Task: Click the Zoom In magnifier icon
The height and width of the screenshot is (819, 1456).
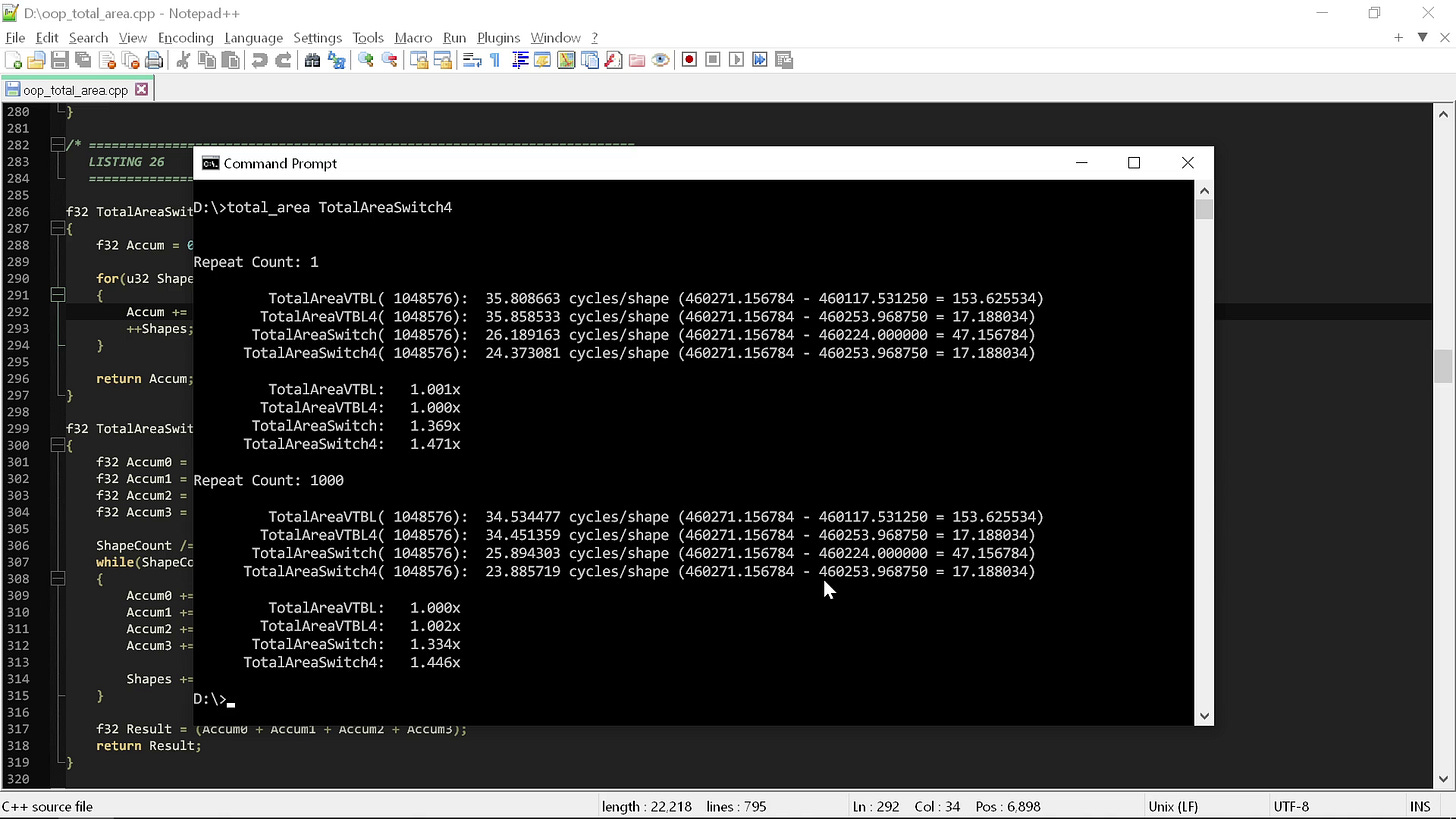Action: (x=365, y=60)
